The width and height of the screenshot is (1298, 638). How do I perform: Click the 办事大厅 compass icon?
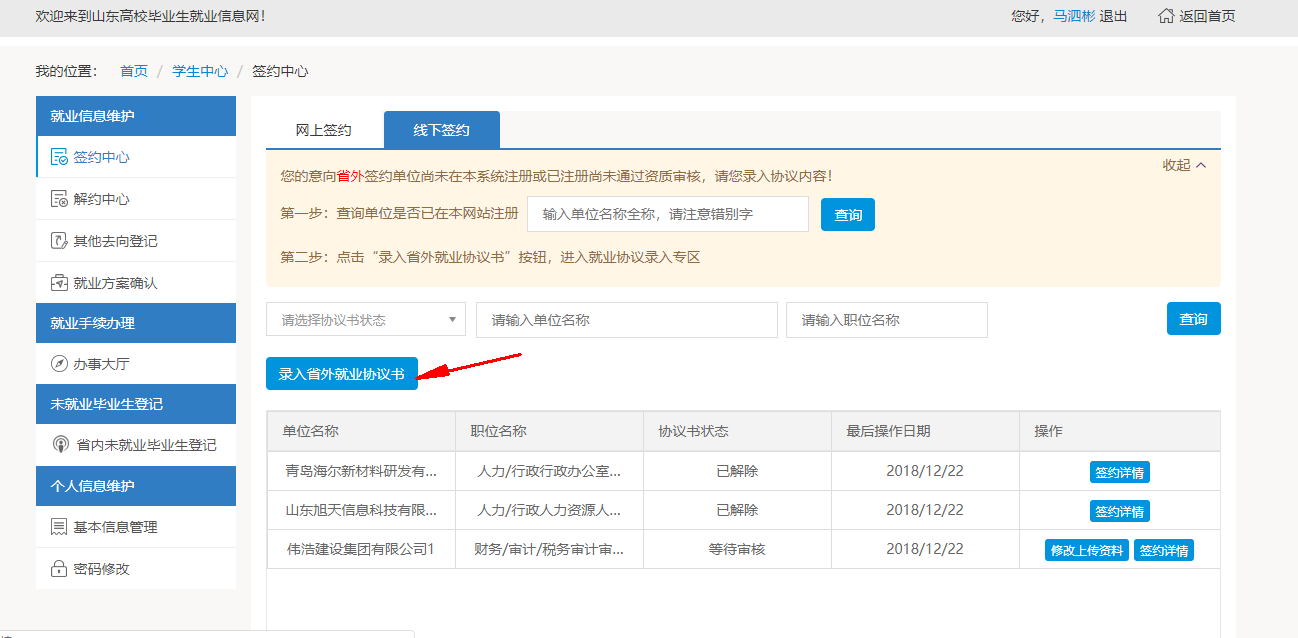click(59, 364)
